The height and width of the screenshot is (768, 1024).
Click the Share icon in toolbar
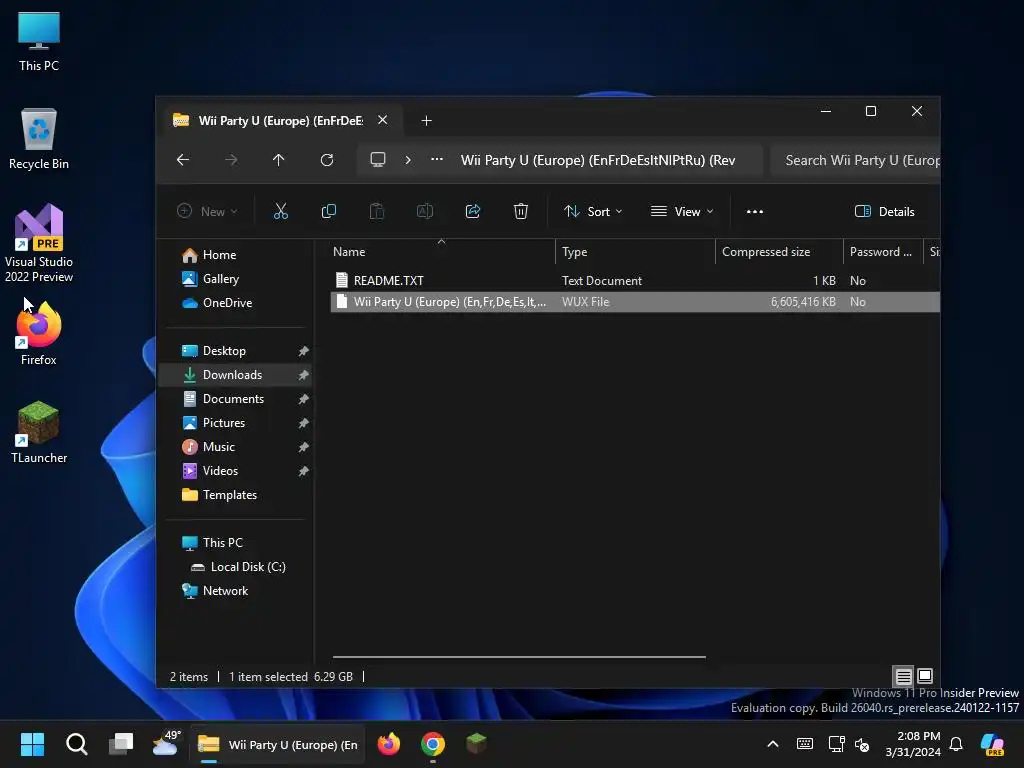click(x=473, y=211)
